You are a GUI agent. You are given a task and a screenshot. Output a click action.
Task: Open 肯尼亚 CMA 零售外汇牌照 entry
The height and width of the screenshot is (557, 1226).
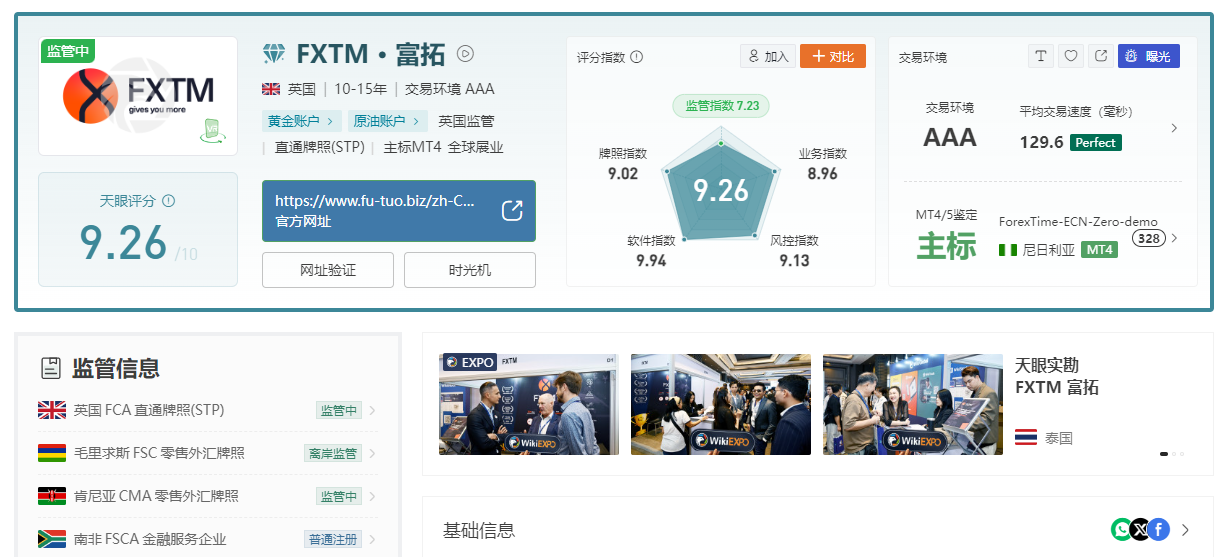click(x=207, y=496)
